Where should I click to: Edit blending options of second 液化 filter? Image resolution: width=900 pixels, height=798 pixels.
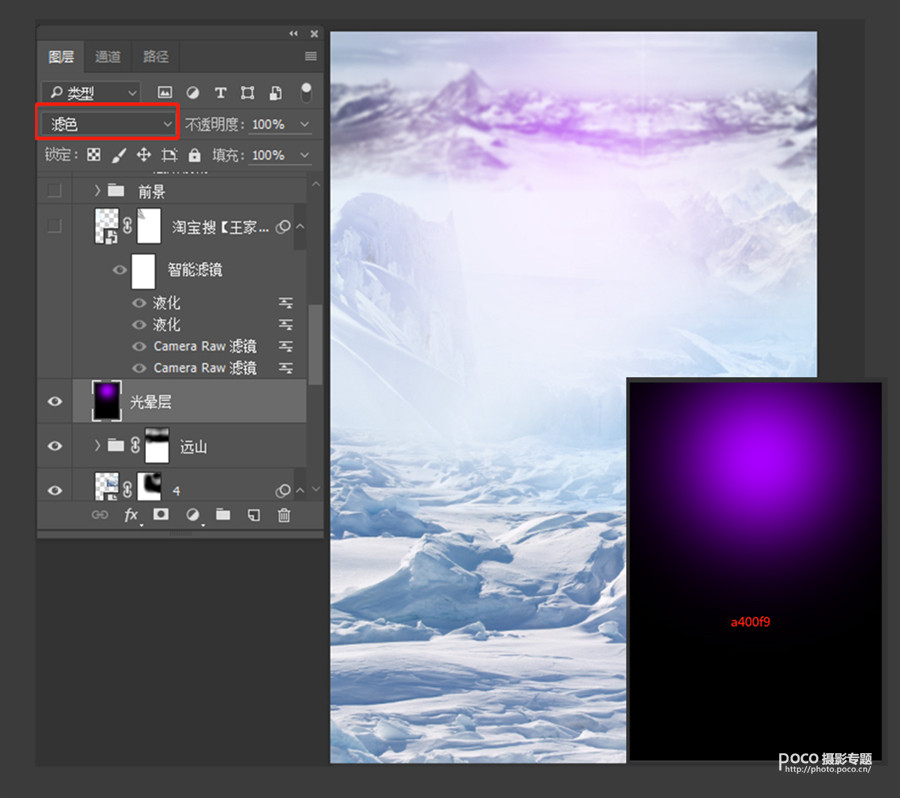tap(286, 324)
